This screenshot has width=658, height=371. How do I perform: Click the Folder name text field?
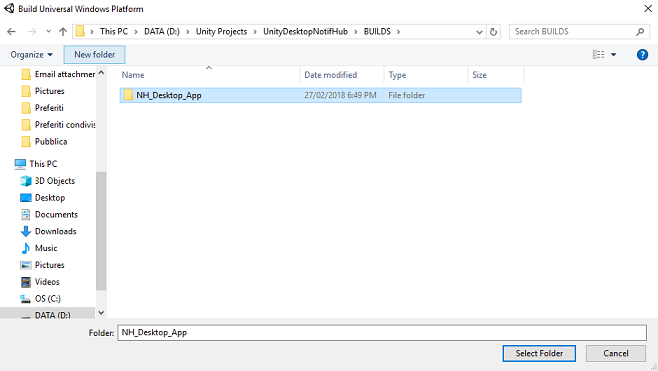pyautogui.click(x=382, y=332)
